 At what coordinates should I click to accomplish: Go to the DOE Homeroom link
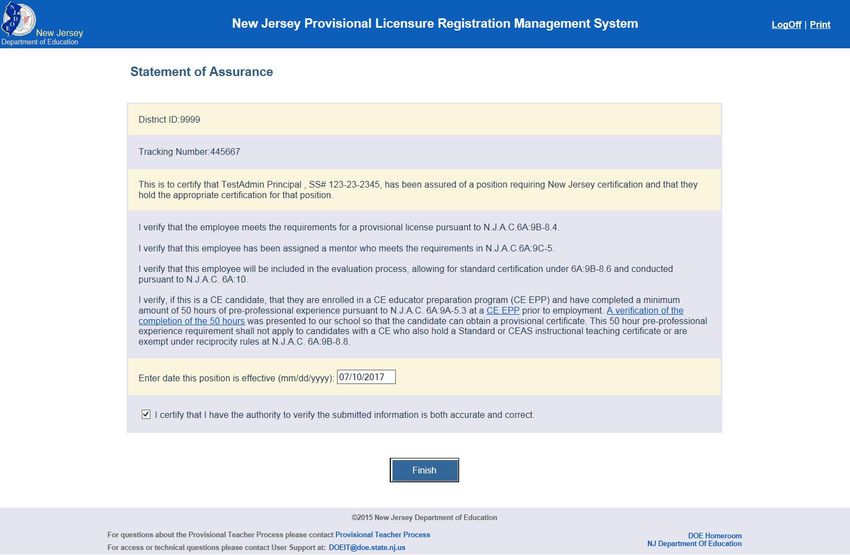pos(715,536)
